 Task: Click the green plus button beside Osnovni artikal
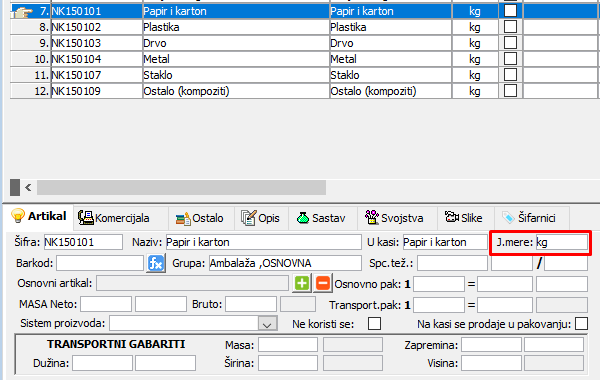[x=302, y=284]
